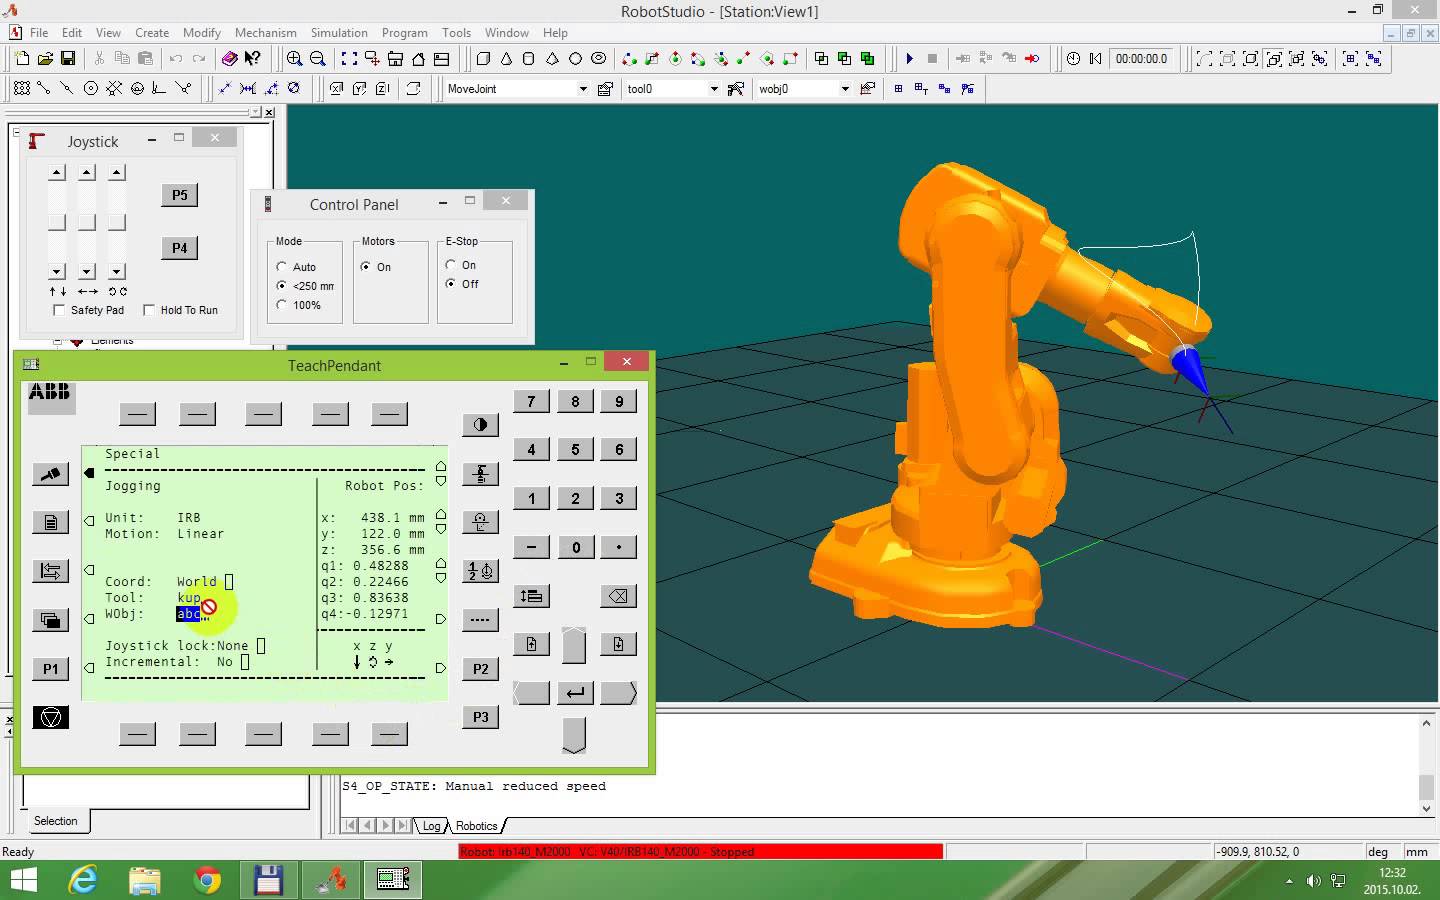Open workobject properties icon beside wobj0
Image resolution: width=1440 pixels, height=900 pixels.
point(868,89)
